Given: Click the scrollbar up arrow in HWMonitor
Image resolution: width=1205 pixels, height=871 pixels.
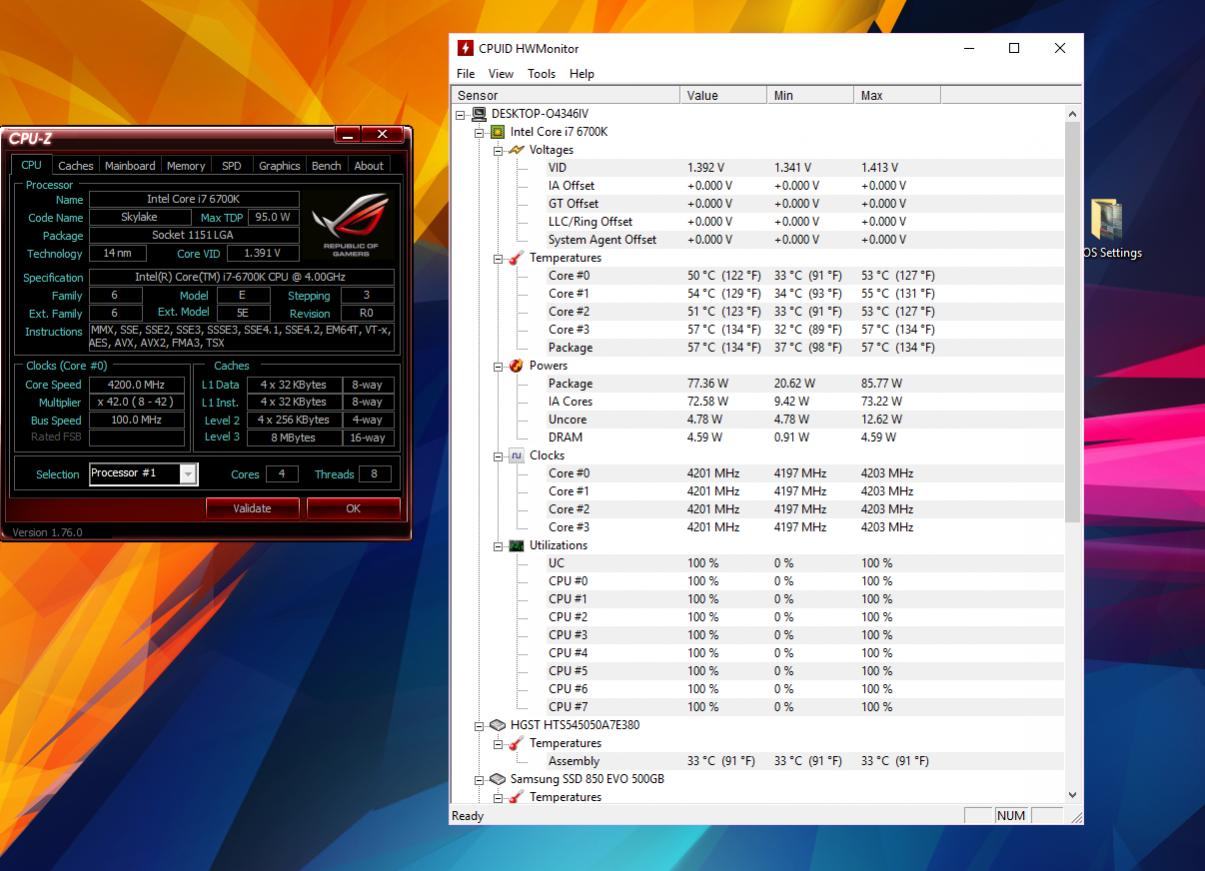Looking at the screenshot, I should [1073, 114].
